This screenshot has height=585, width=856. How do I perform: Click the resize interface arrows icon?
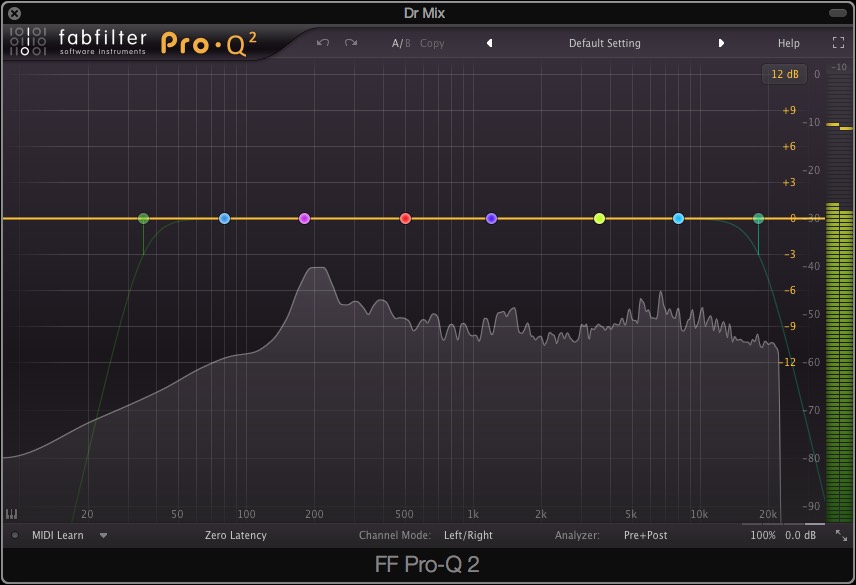841,535
